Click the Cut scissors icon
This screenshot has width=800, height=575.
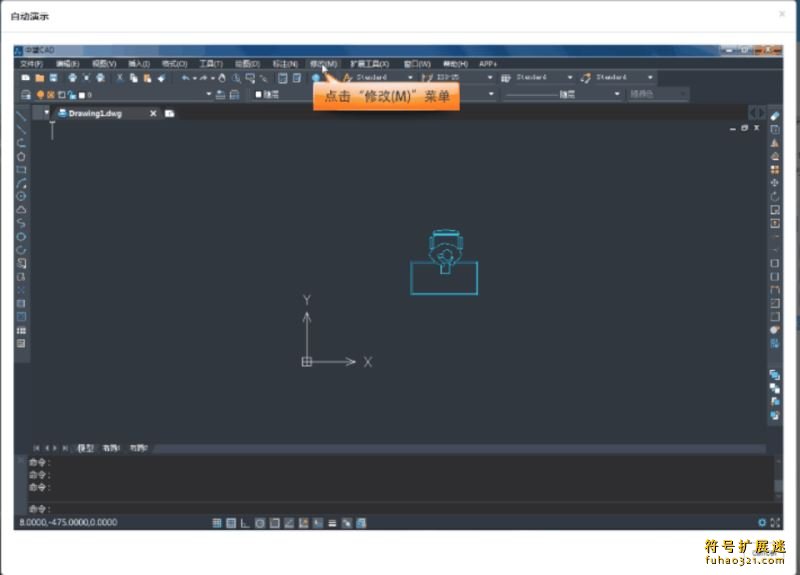[x=120, y=78]
